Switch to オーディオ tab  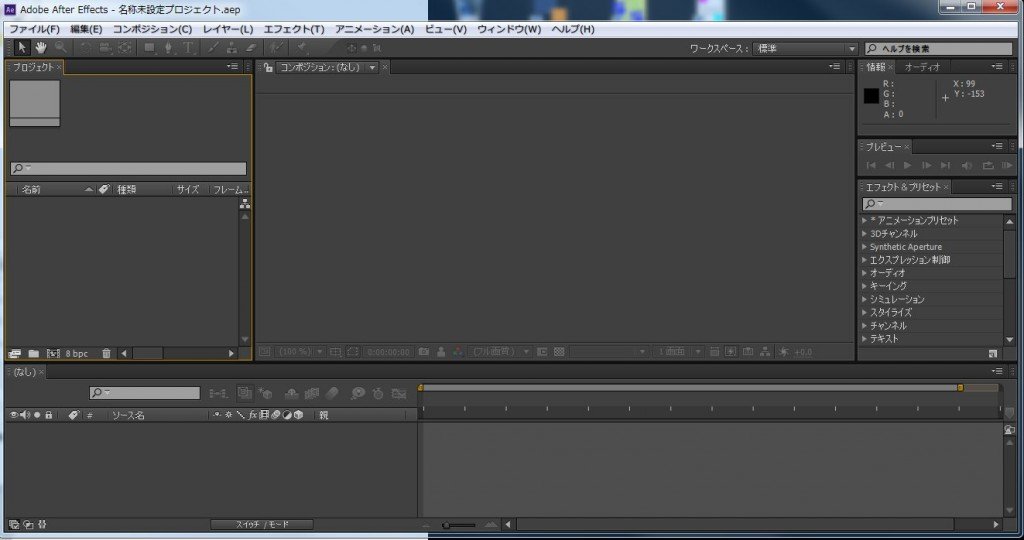click(922, 67)
